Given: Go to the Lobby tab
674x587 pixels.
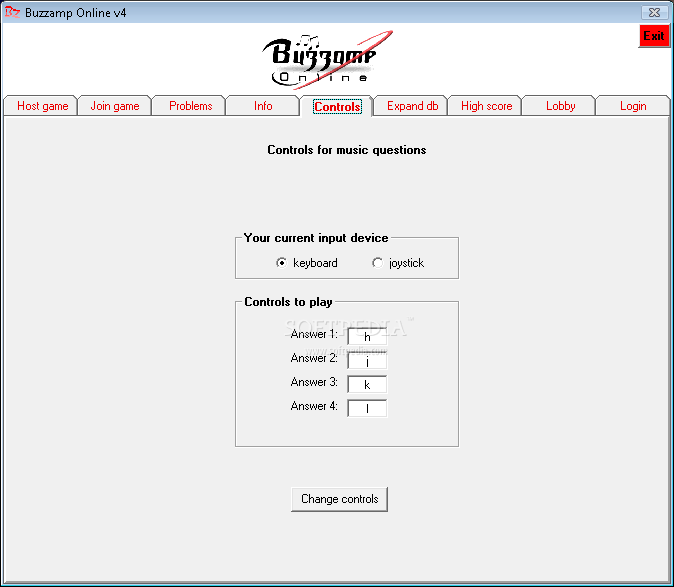Looking at the screenshot, I should [559, 106].
